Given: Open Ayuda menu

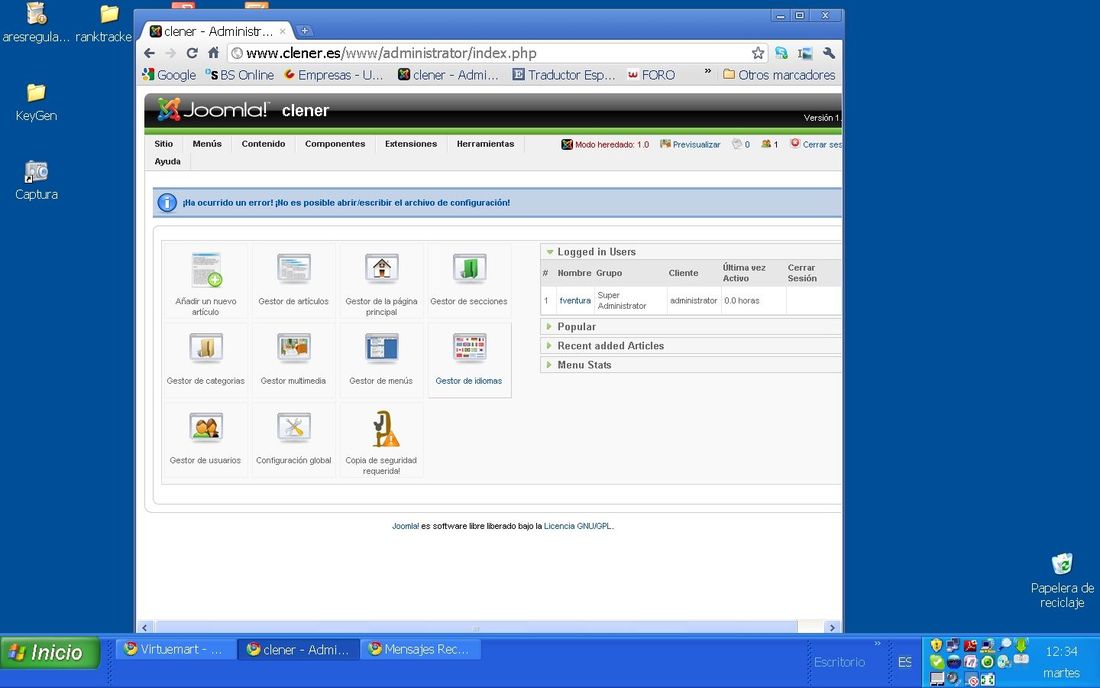Looking at the screenshot, I should [168, 161].
